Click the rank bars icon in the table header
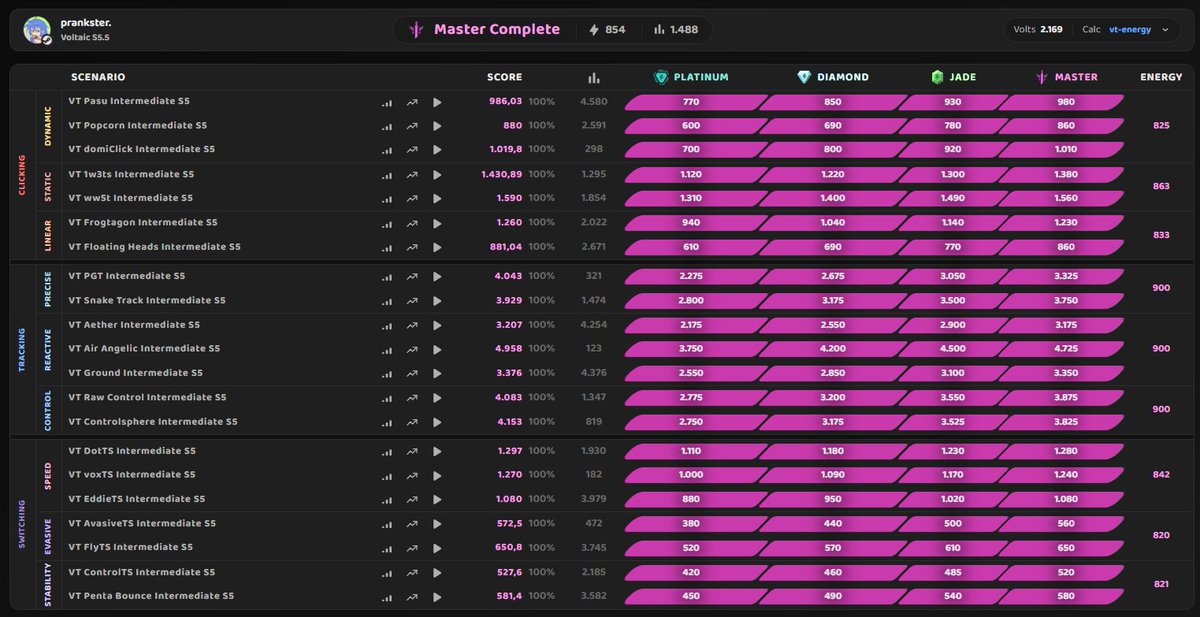Screen dimensions: 1200x617 tap(593, 78)
